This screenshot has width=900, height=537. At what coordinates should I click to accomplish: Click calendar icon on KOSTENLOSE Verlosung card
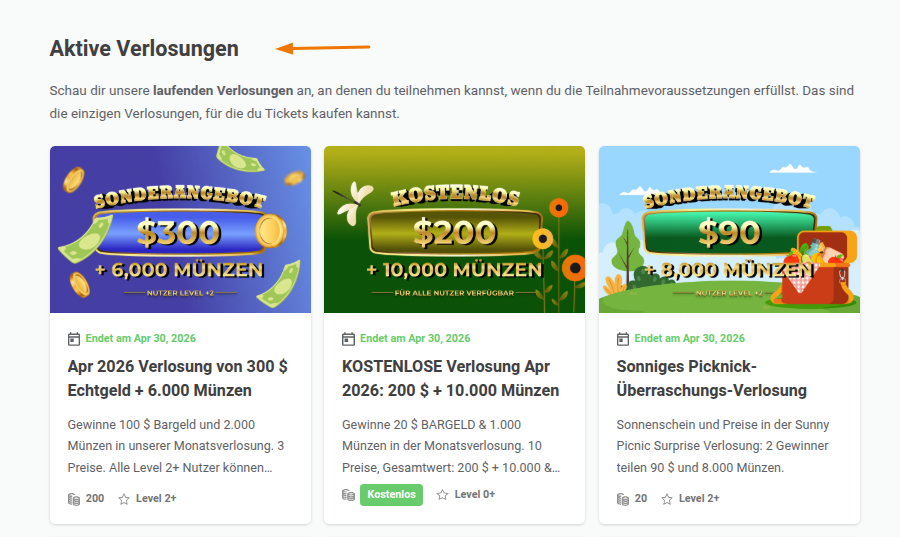click(348, 339)
